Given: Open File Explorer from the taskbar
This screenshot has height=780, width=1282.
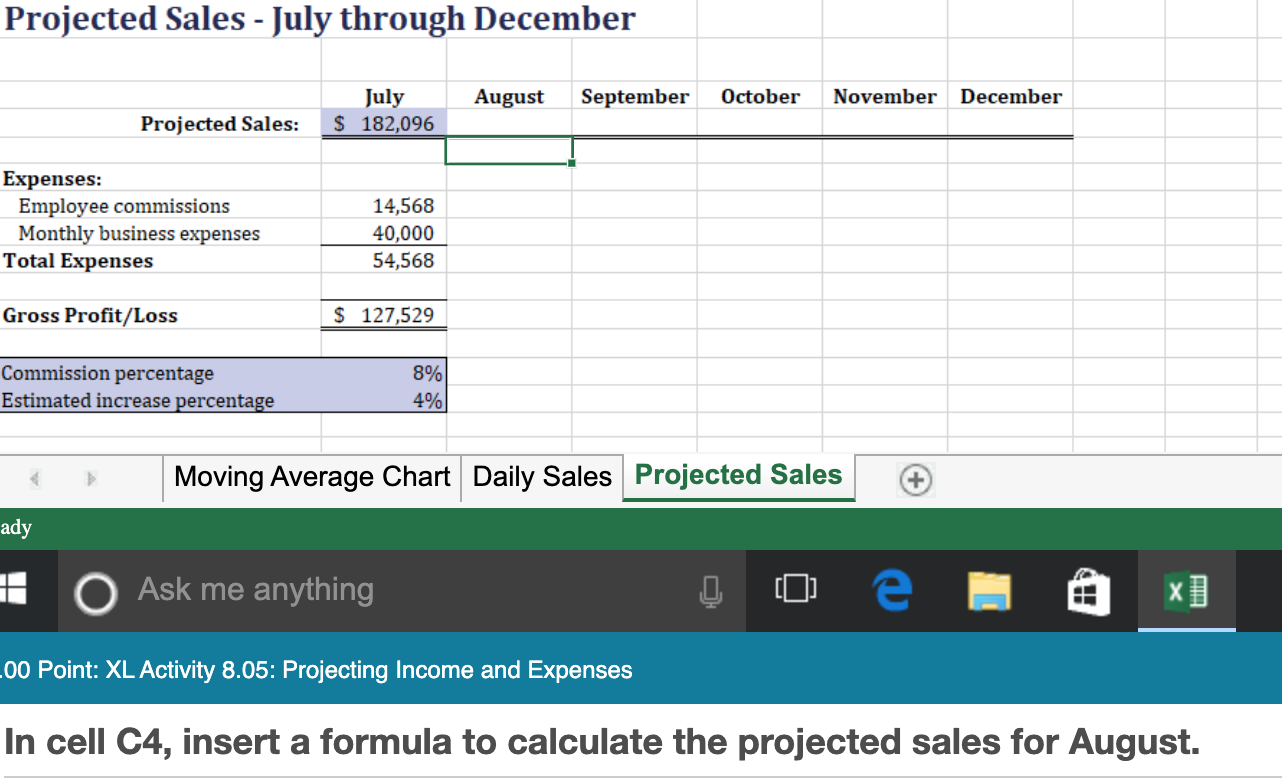Looking at the screenshot, I should 989,590.
